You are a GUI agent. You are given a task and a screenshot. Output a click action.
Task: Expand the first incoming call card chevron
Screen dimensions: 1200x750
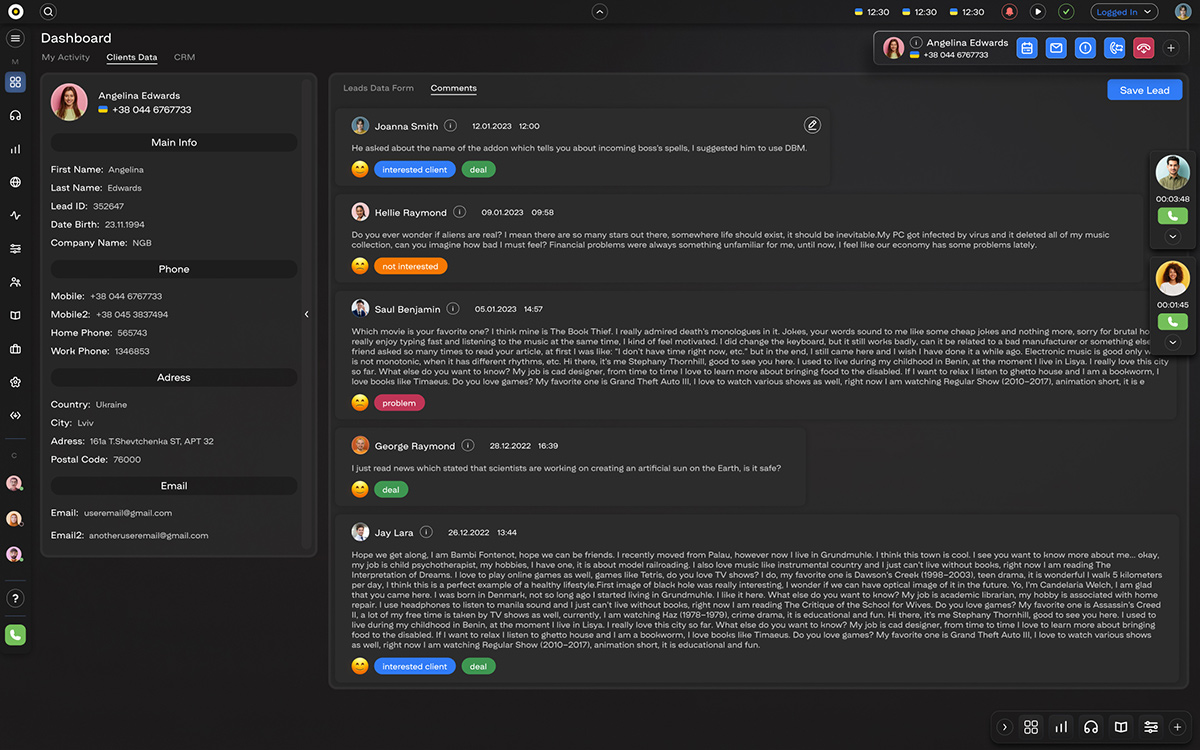point(1173,237)
